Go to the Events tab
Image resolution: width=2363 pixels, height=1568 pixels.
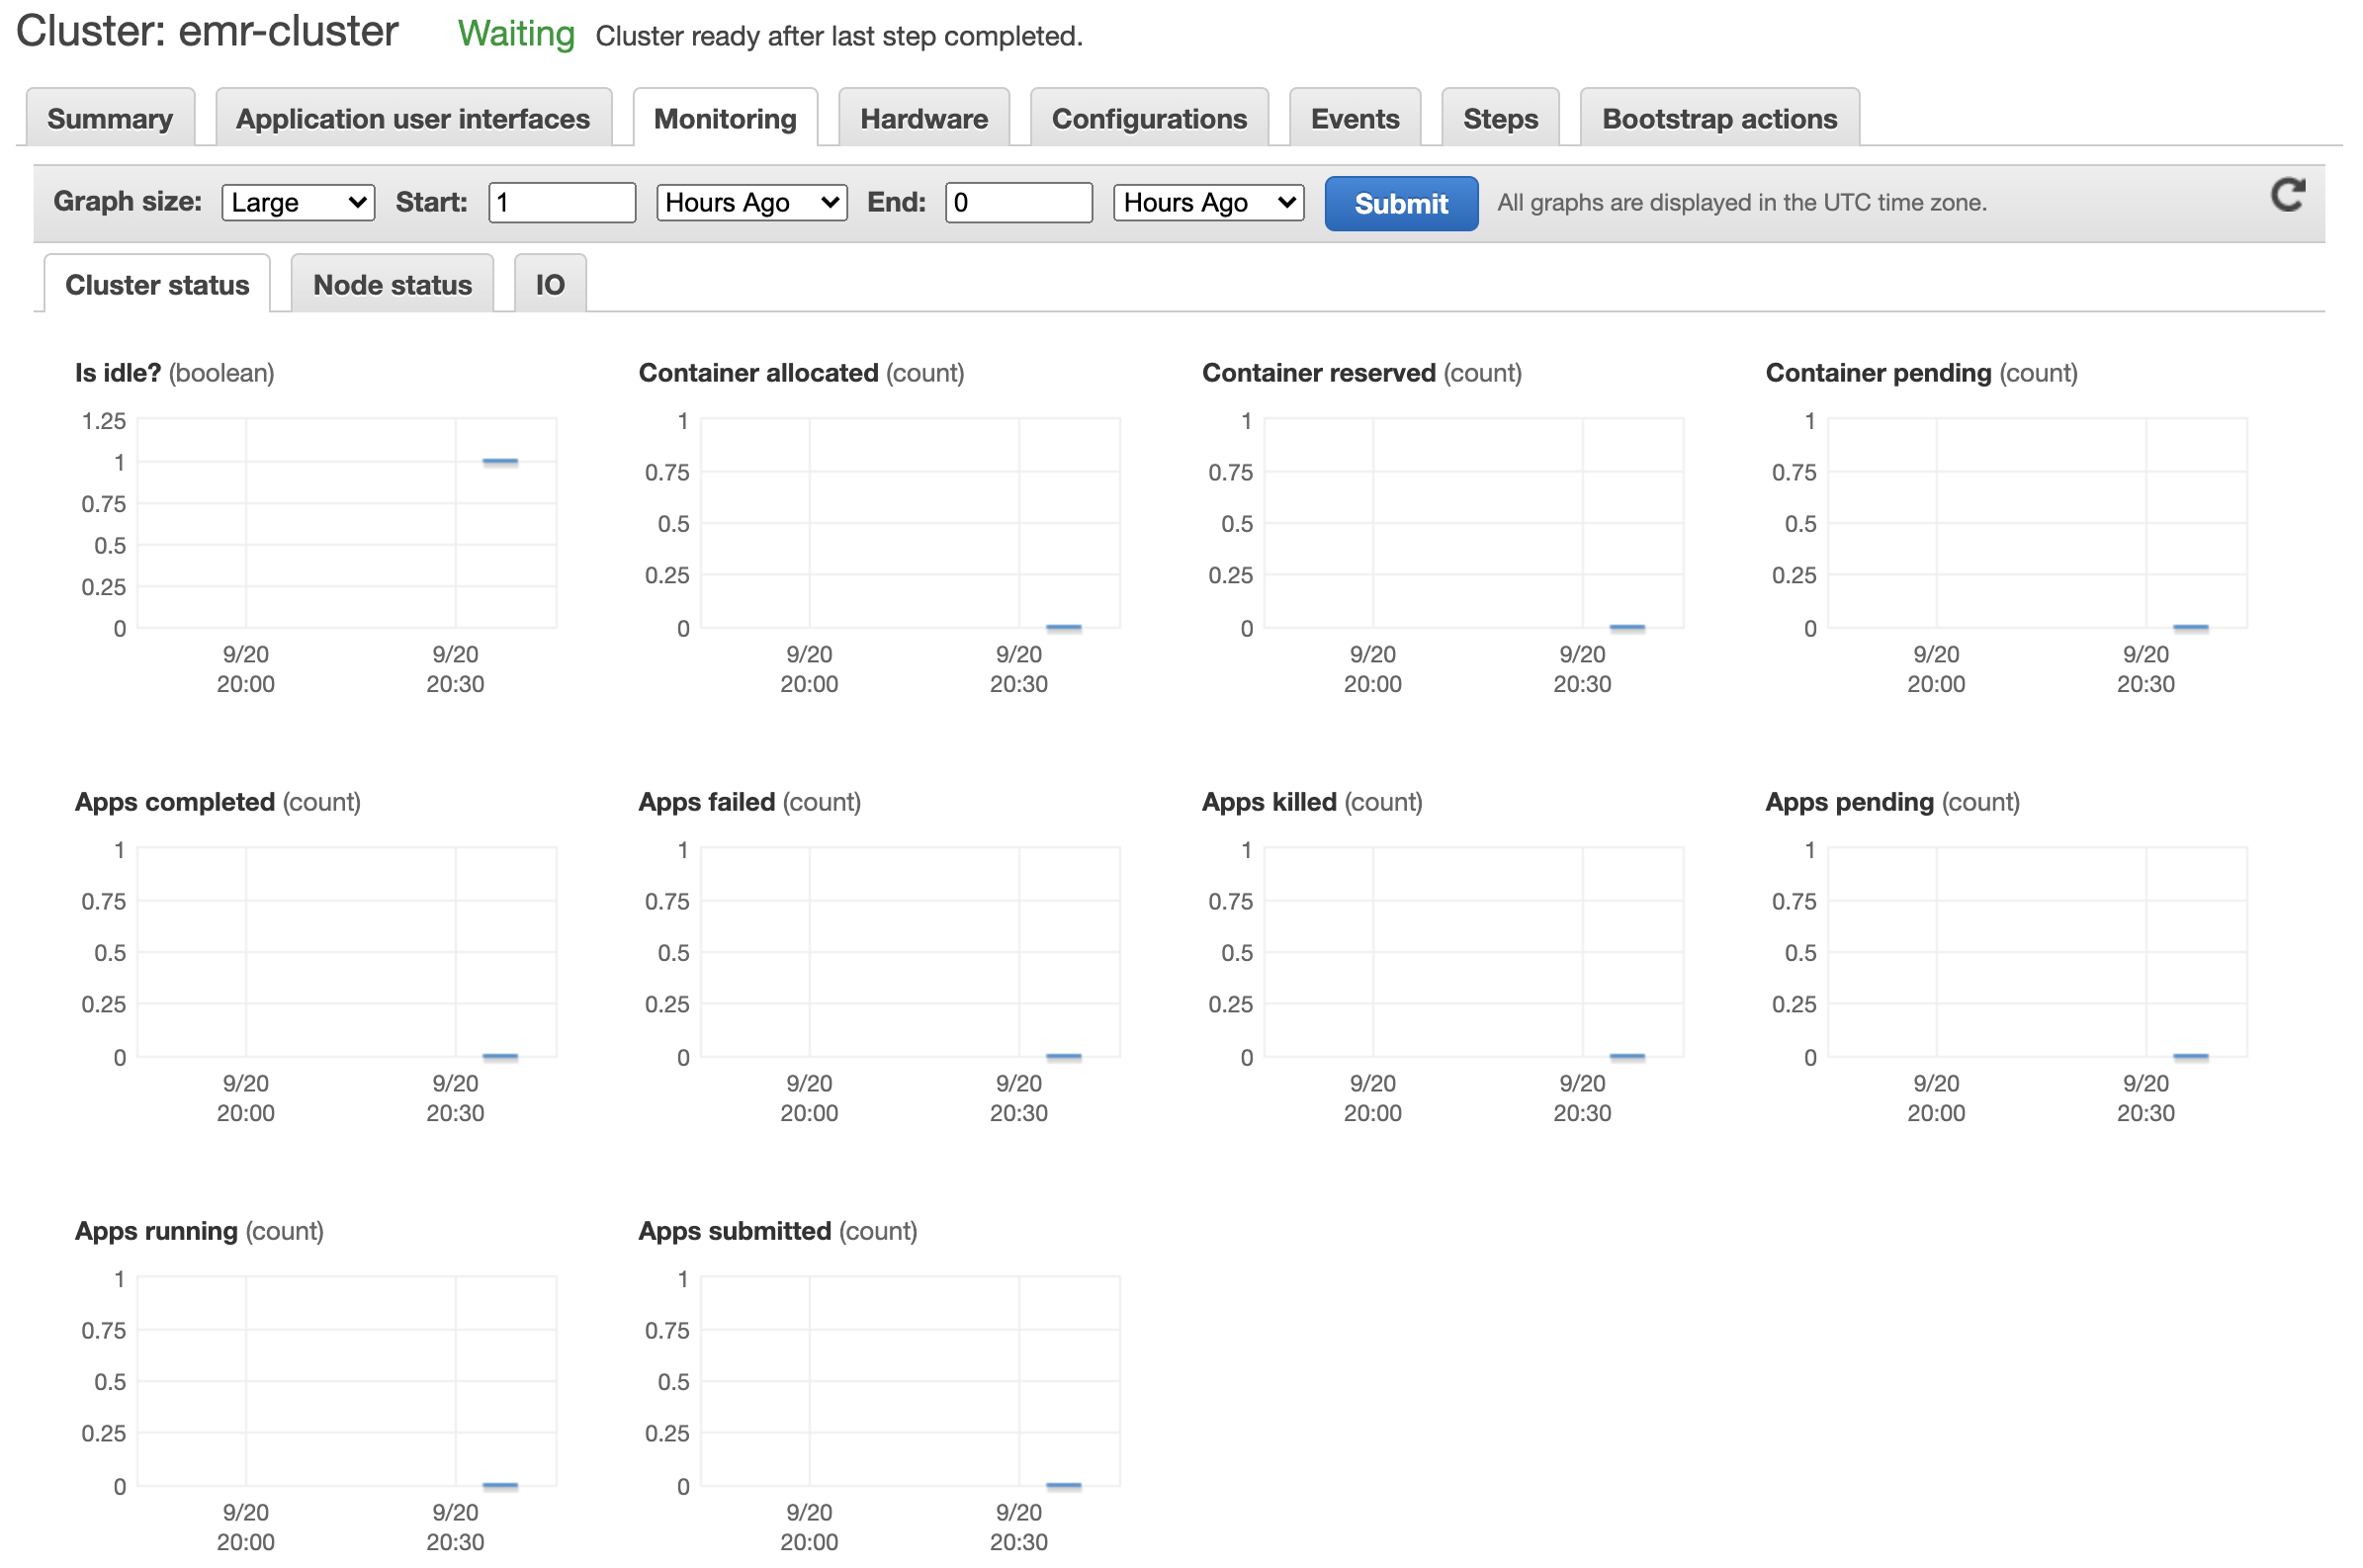(1354, 119)
